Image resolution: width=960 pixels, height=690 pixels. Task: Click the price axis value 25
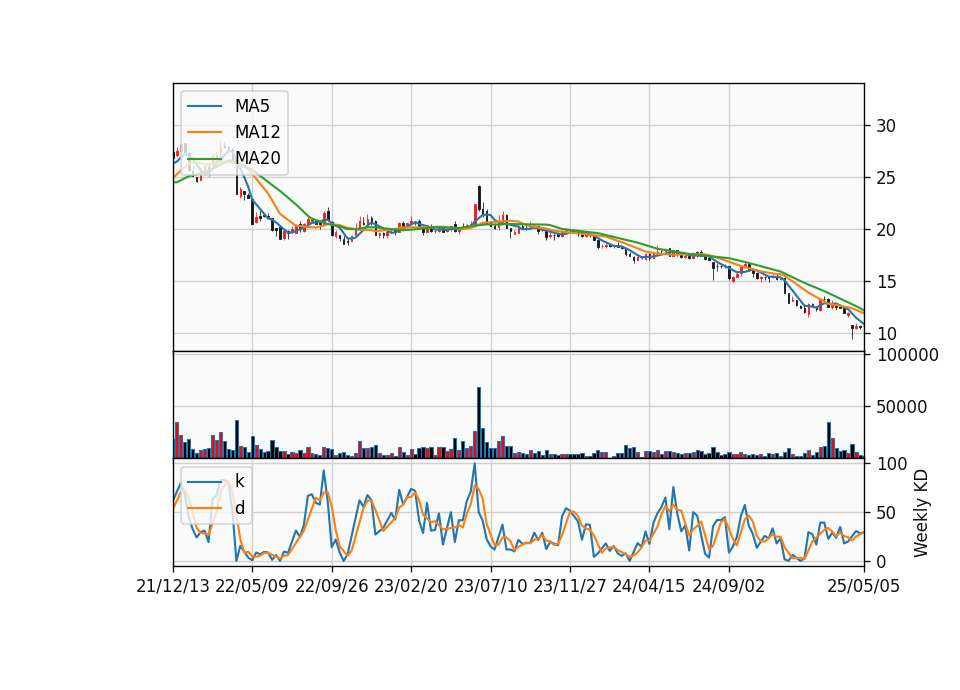point(886,178)
